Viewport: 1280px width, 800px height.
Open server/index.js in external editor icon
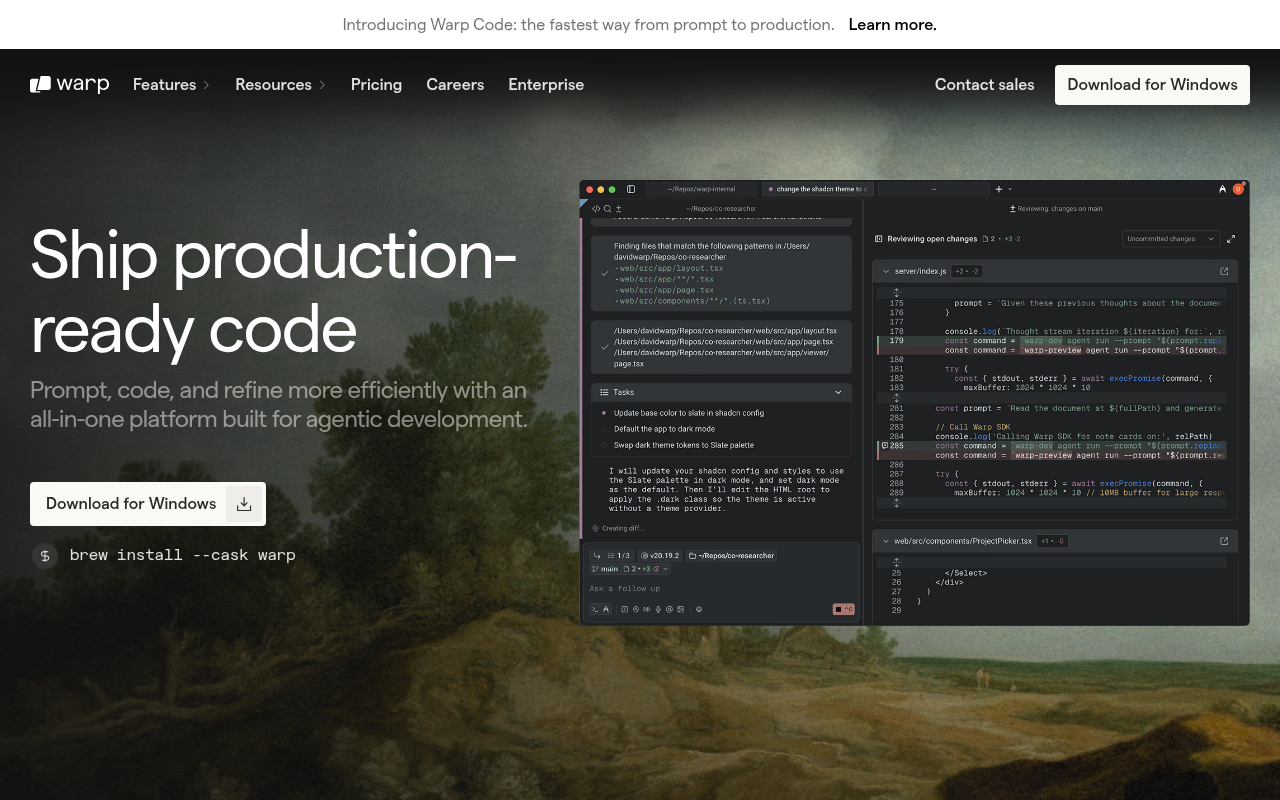pos(1224,271)
